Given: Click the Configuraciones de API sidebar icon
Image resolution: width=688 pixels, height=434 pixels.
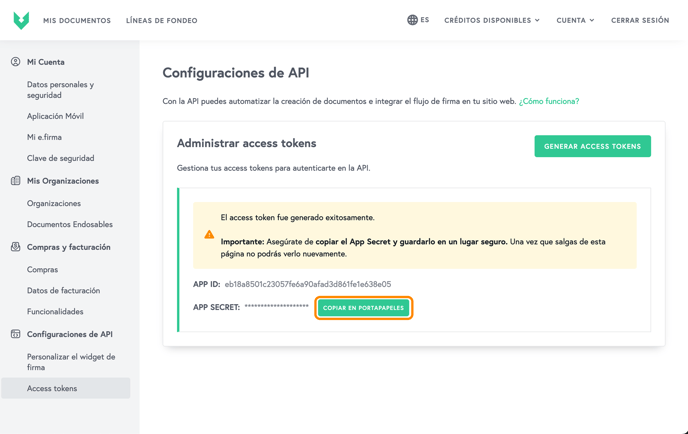Looking at the screenshot, I should pyautogui.click(x=15, y=334).
